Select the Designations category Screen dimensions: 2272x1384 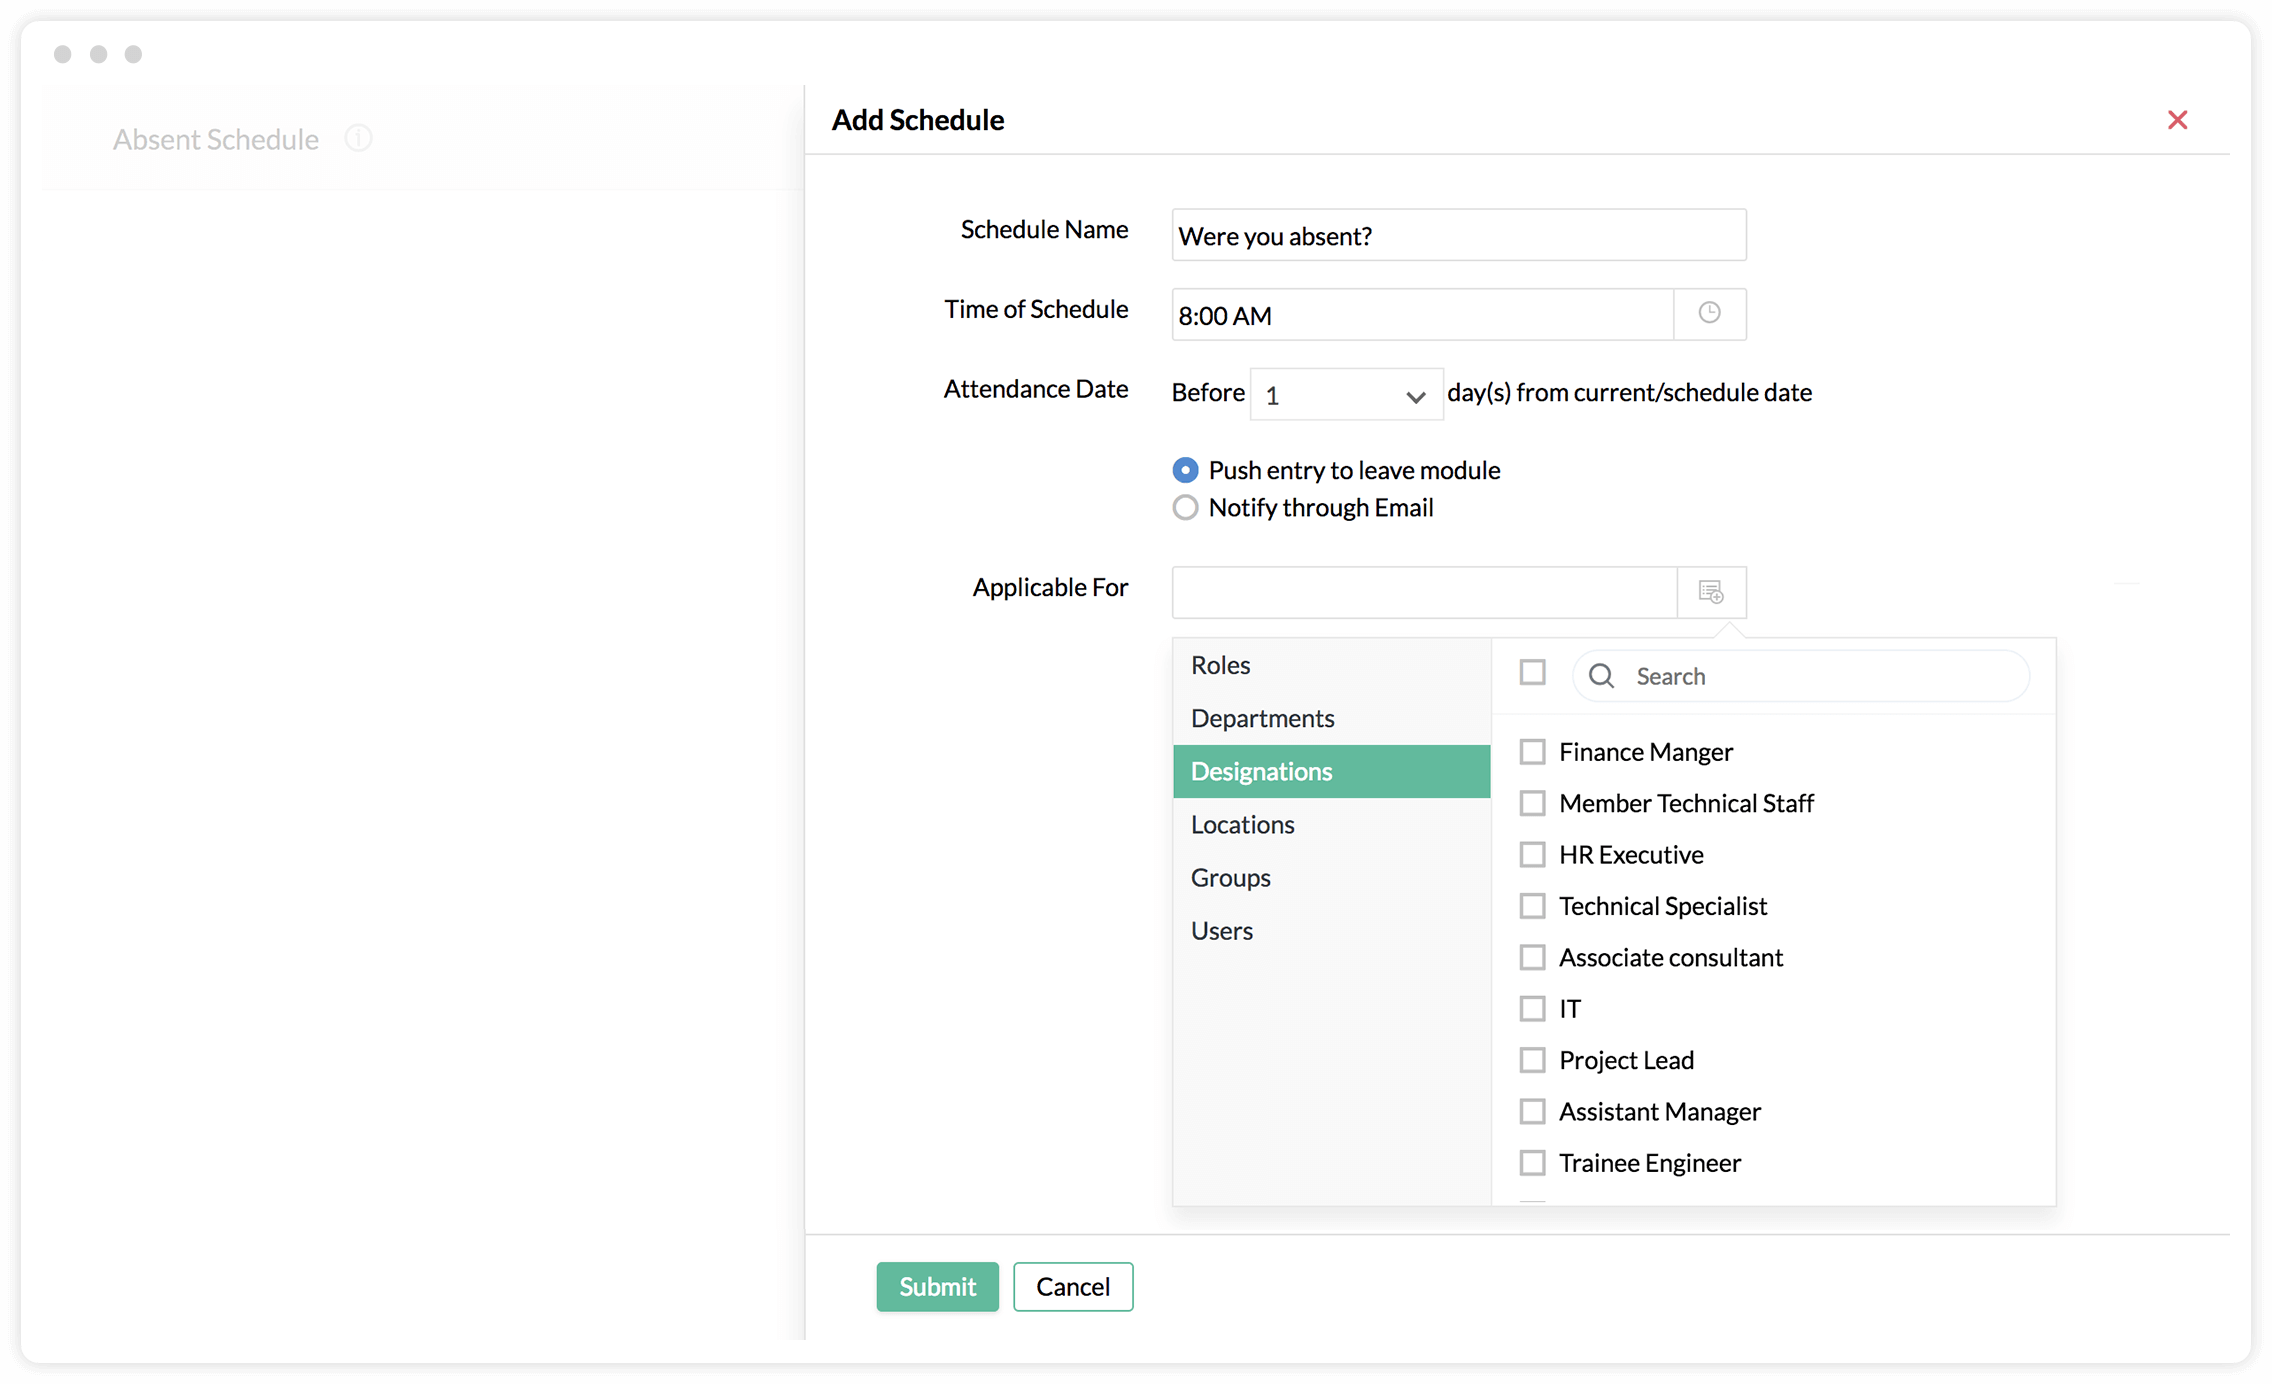click(1331, 771)
